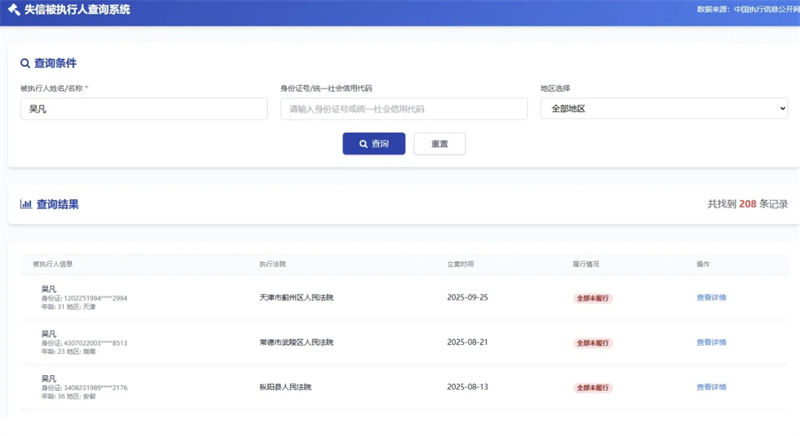Open 查看详情 for the 枞阳县人民法院 record

[x=711, y=386]
